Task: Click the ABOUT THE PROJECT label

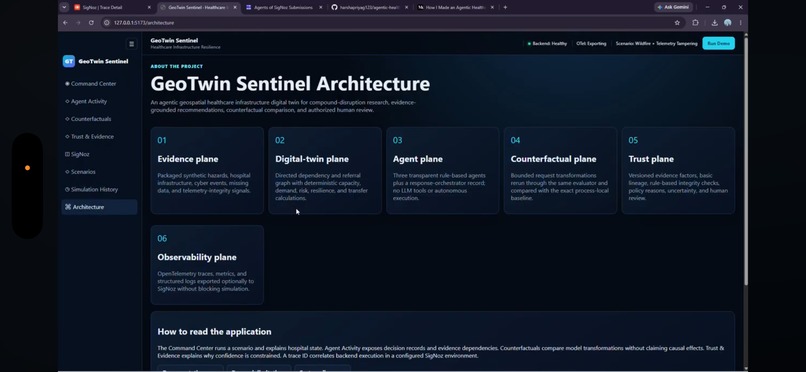Action: click(x=177, y=66)
